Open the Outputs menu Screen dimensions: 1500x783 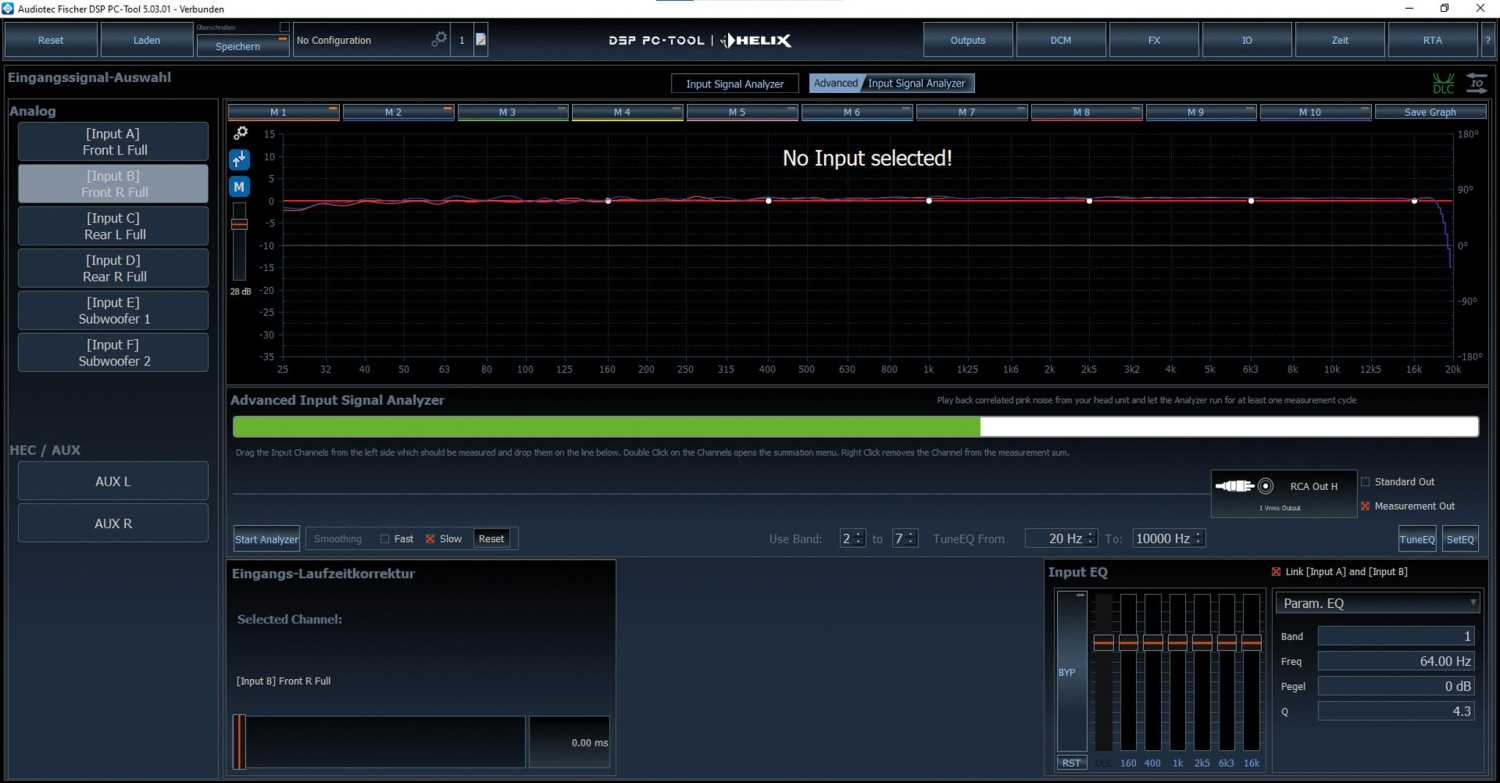(968, 40)
